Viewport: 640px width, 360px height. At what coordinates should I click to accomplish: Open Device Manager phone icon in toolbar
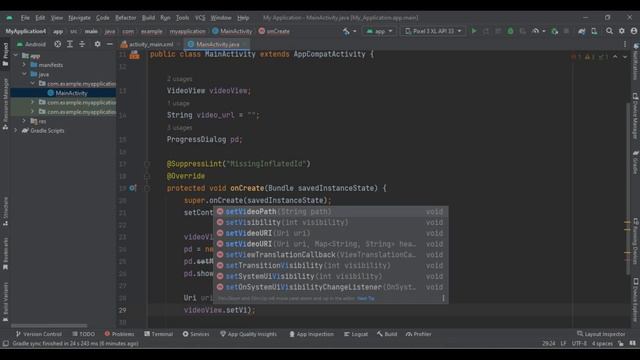coord(594,31)
